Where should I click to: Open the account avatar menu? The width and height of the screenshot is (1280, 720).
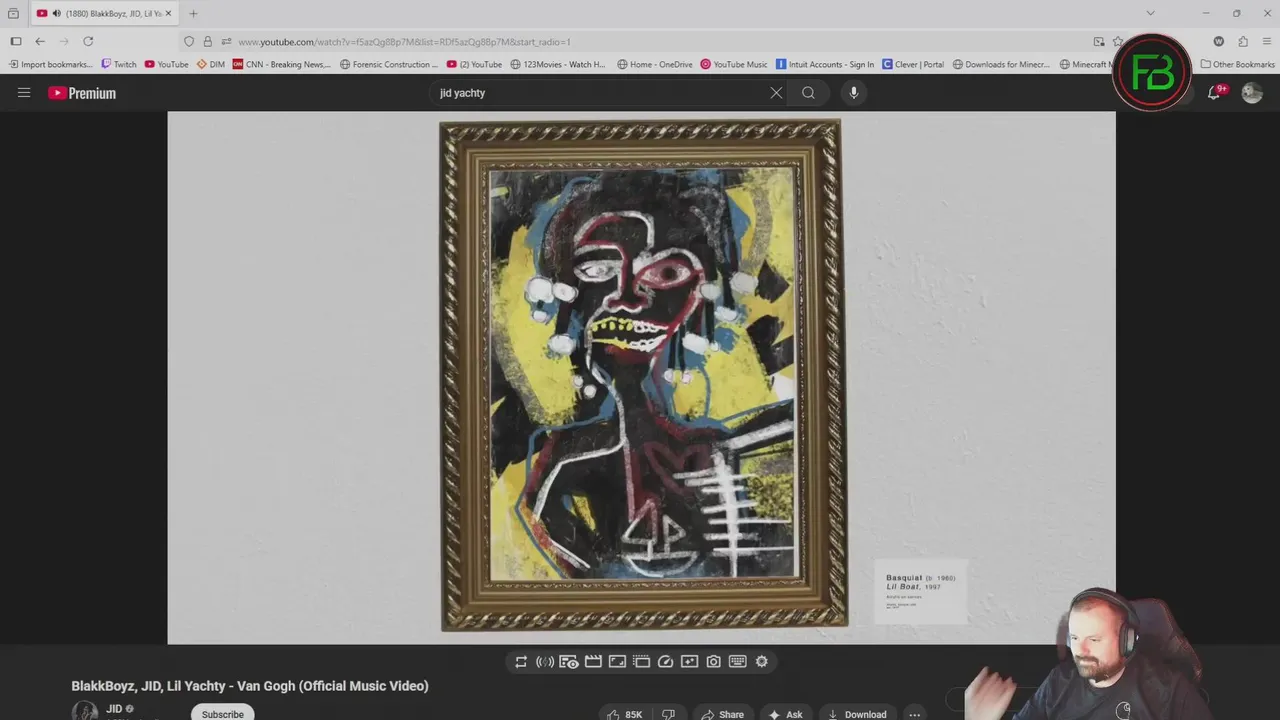click(x=1252, y=93)
